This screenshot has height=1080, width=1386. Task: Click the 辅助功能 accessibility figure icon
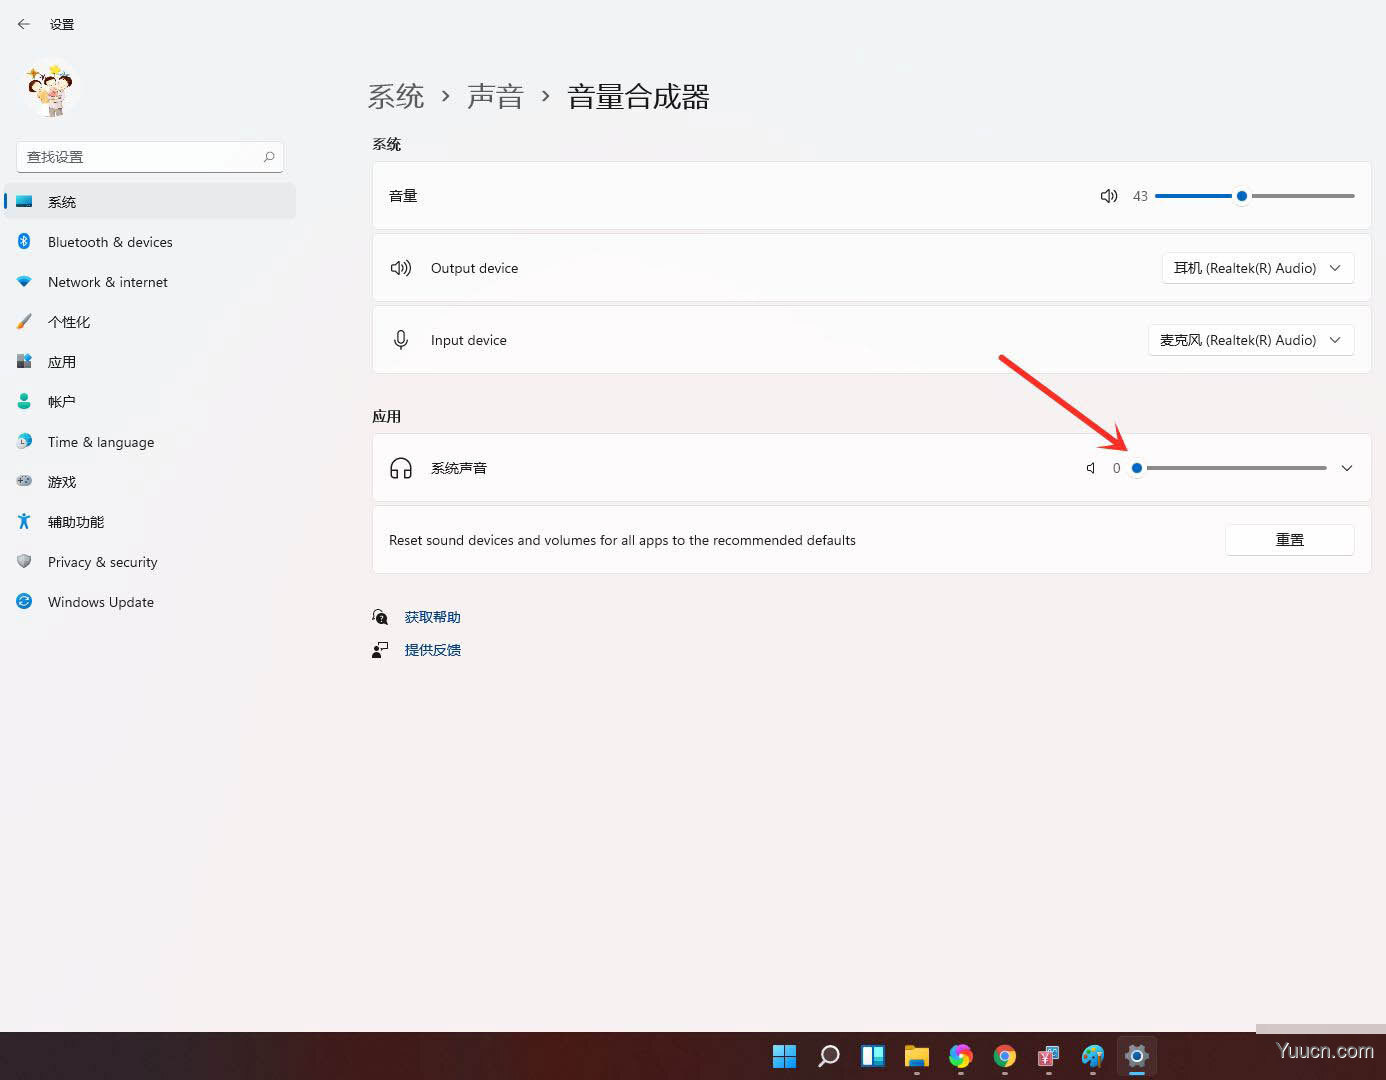24,521
